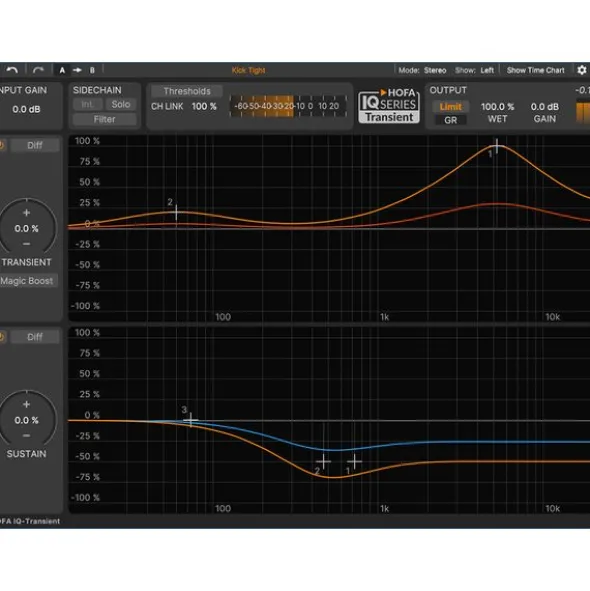Click the Transient knob plus sign
The width and height of the screenshot is (590, 591).
tap(26, 213)
